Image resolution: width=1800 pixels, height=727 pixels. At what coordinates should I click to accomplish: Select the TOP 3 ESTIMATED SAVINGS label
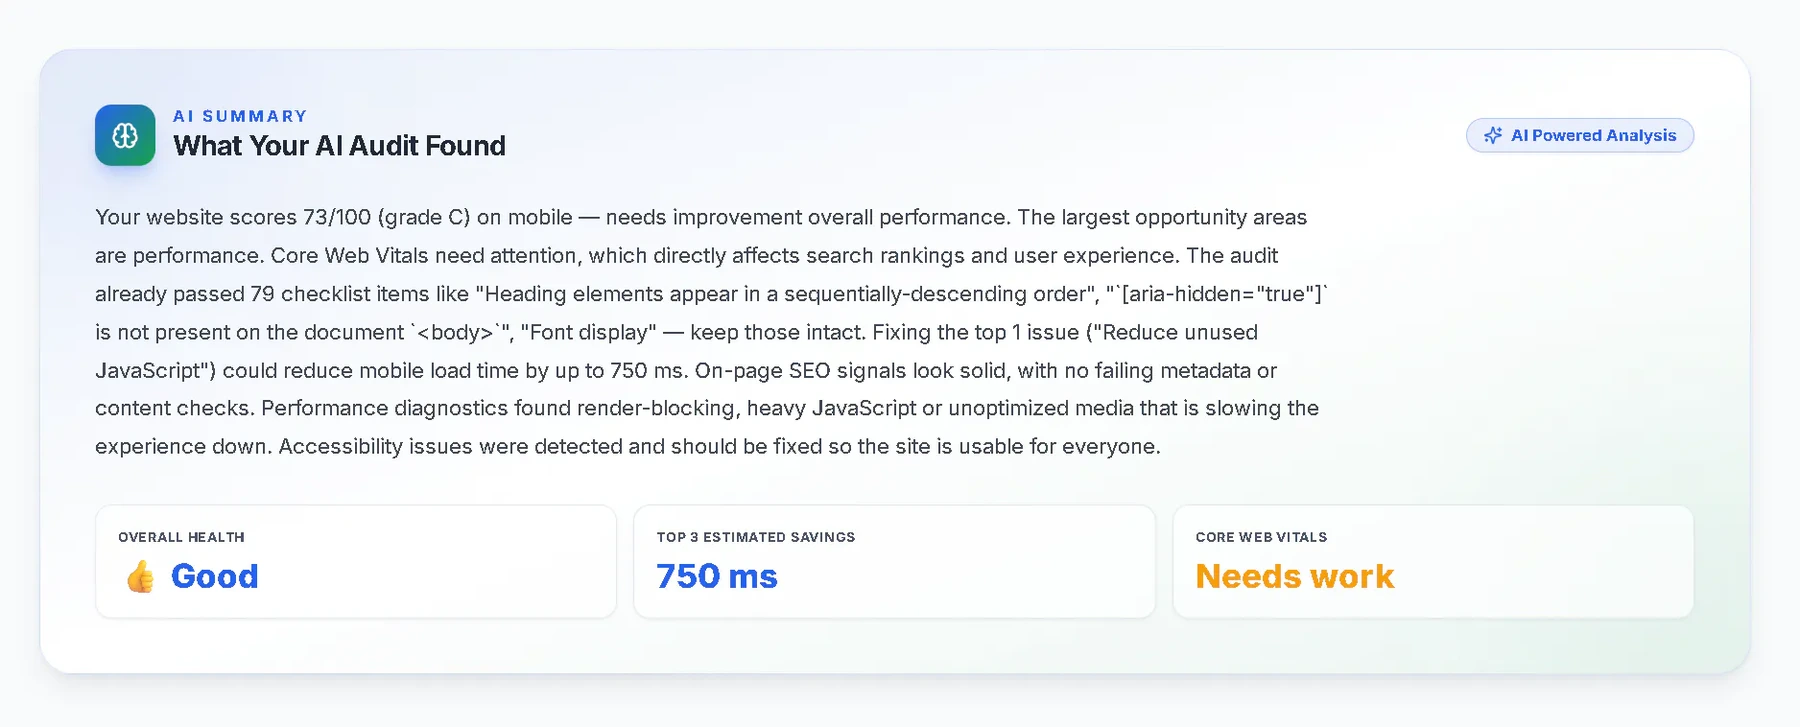(x=756, y=537)
